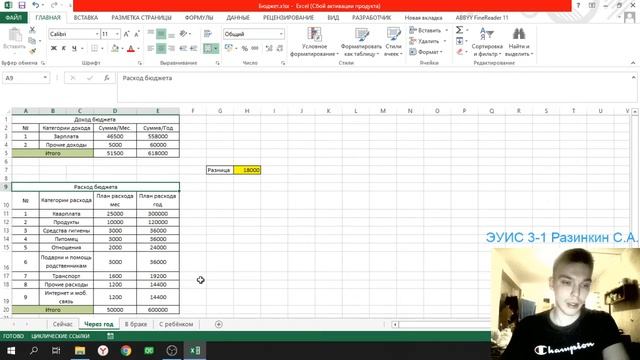The height and width of the screenshot is (360, 640).
Task: Collapse the ribbon with the up chevron
Action: click(633, 63)
